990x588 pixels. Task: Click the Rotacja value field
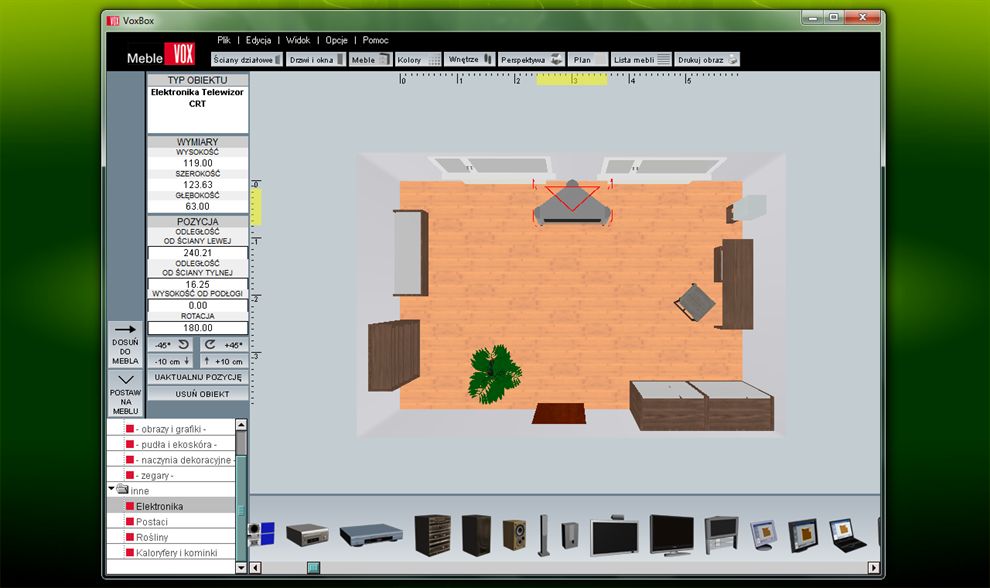click(x=197, y=328)
